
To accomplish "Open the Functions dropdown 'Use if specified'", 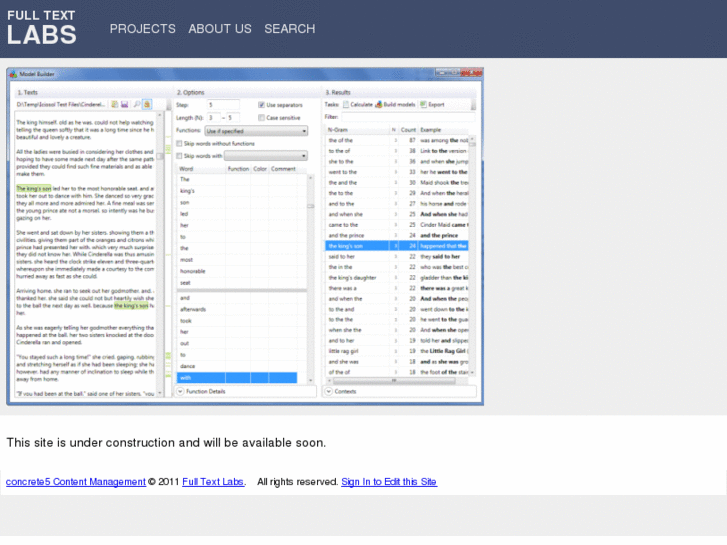I will (x=256, y=131).
